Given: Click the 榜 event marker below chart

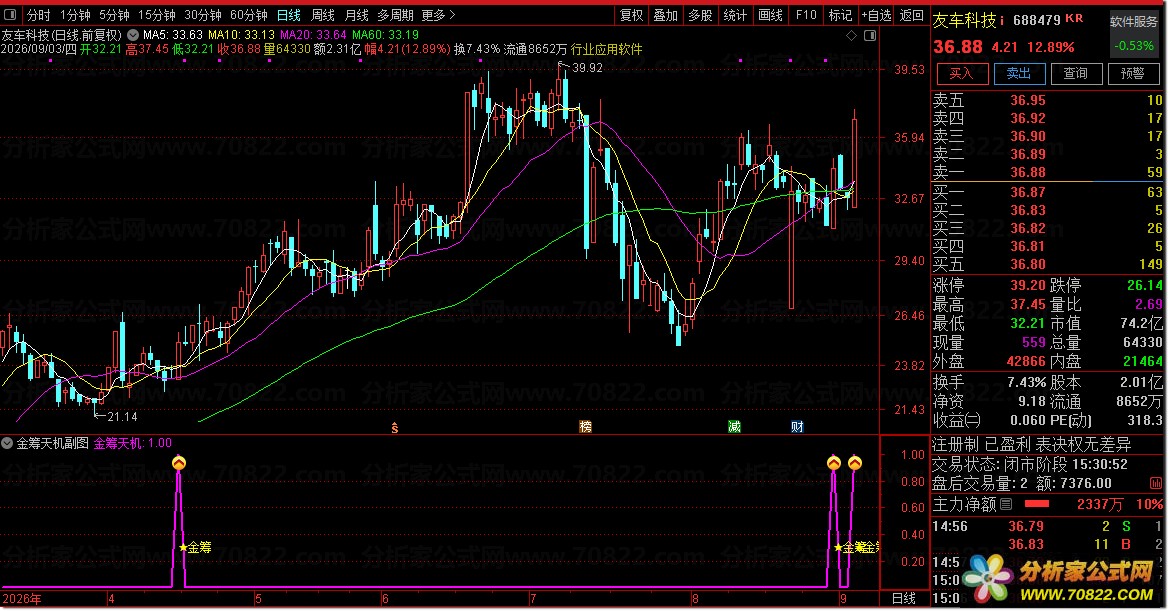Looking at the screenshot, I should 585,427.
